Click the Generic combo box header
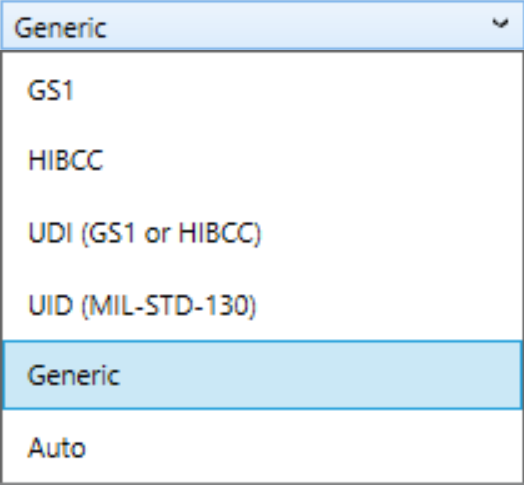The height and width of the screenshot is (485, 524). click(x=262, y=26)
